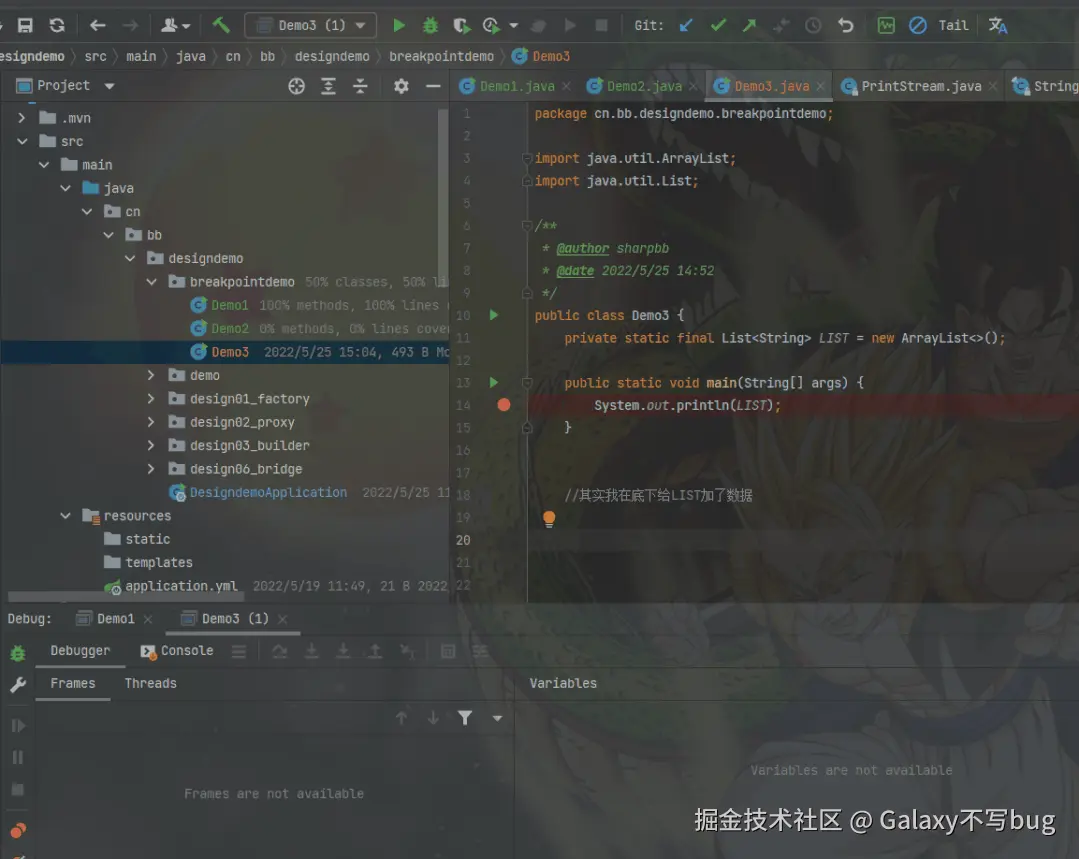Select application.yml file
Screen dimensions: 1079x859
181,586
